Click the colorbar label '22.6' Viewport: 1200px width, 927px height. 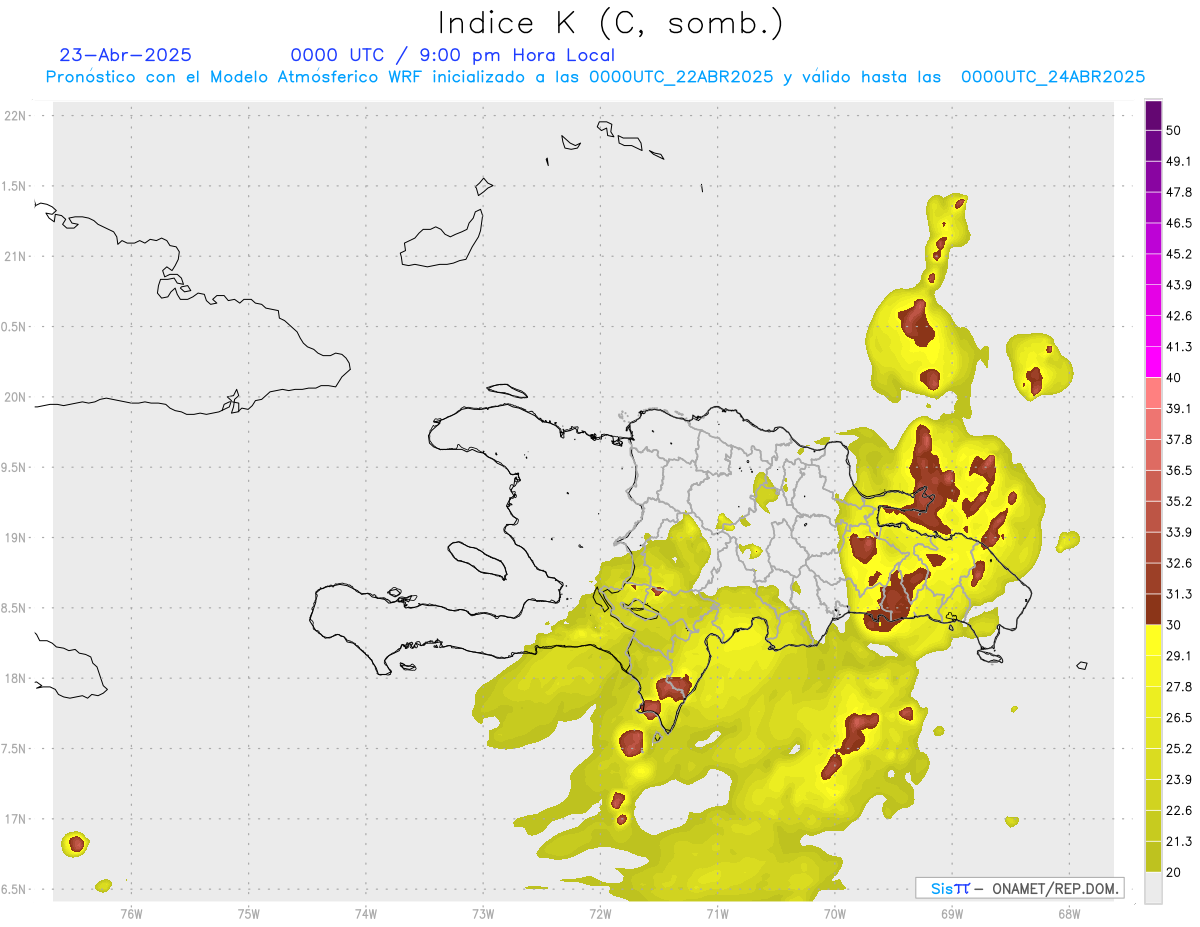click(x=1179, y=810)
